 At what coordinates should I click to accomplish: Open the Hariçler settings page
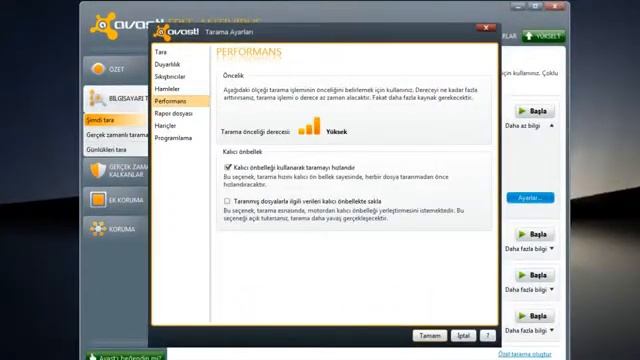pos(165,126)
